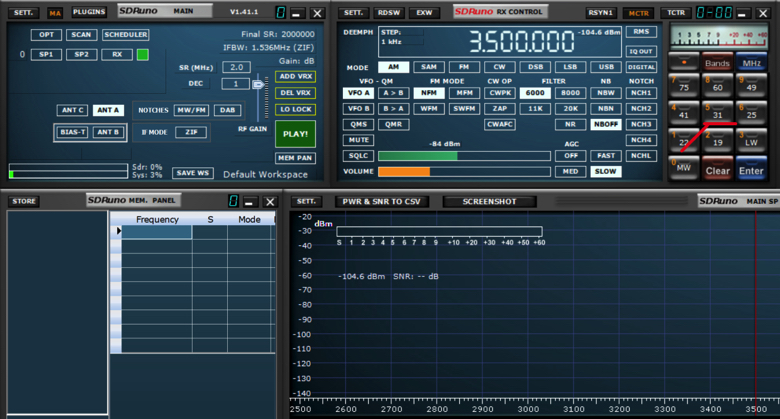Open MEM PAN
The image size is (780, 419).
pos(295,158)
